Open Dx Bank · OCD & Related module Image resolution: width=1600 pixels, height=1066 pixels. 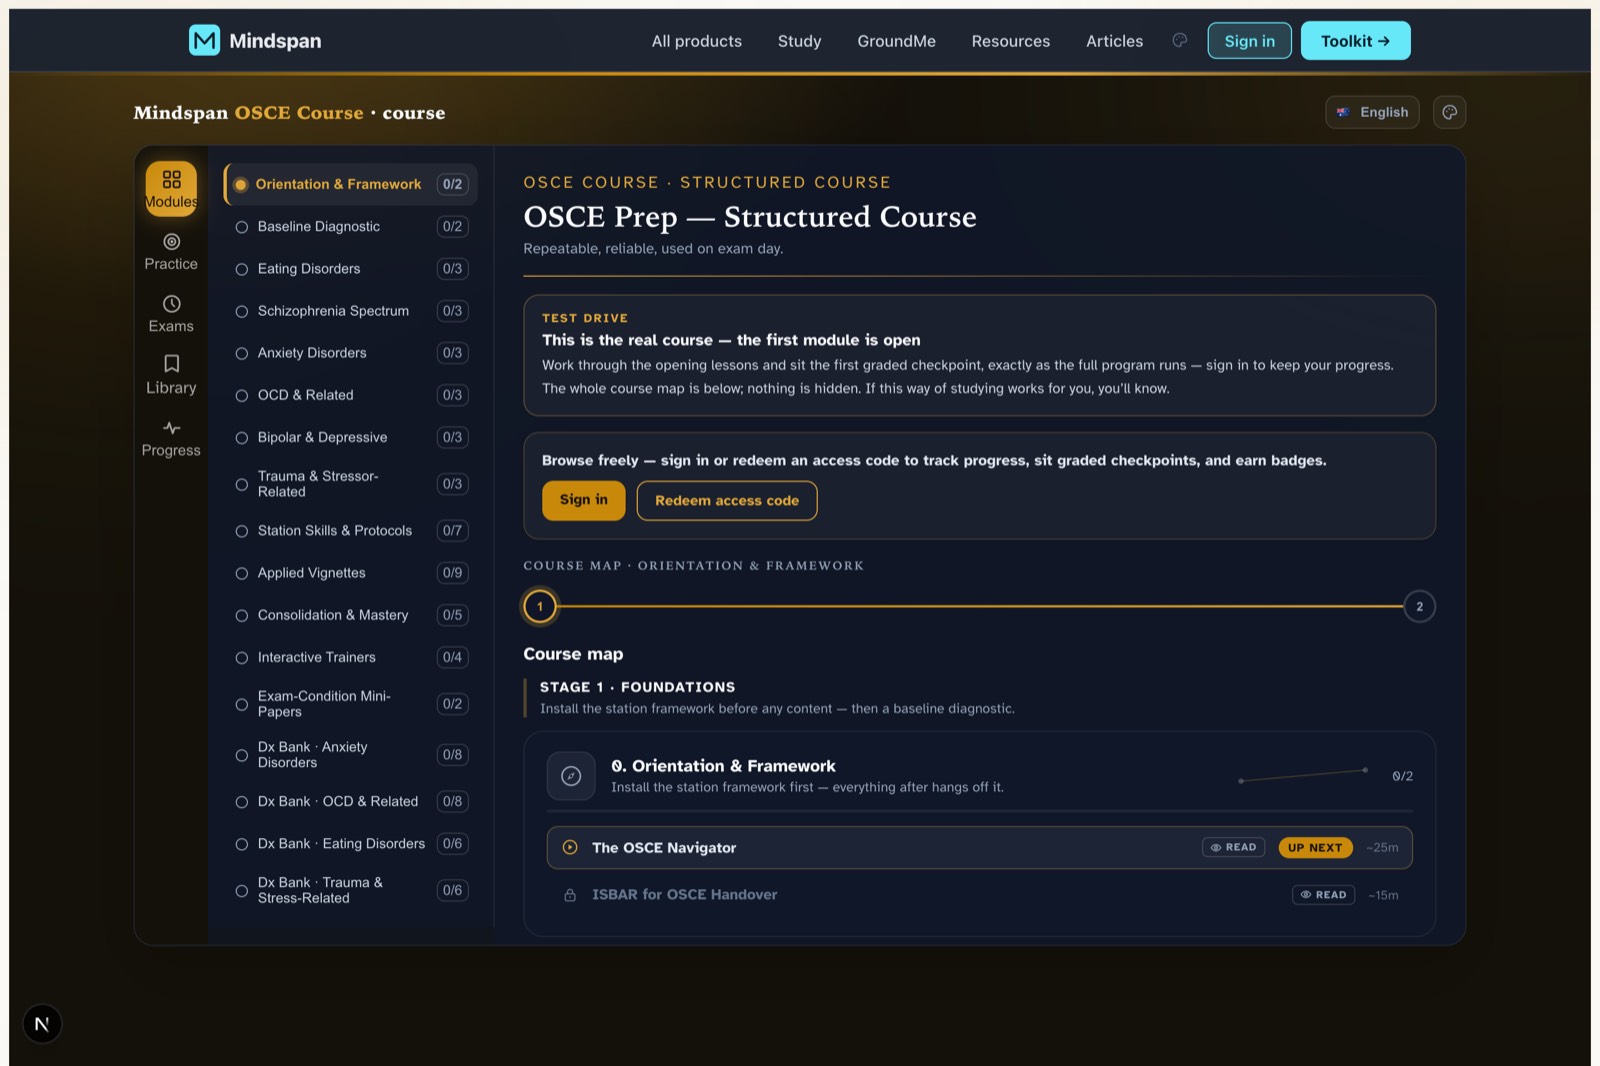point(350,802)
